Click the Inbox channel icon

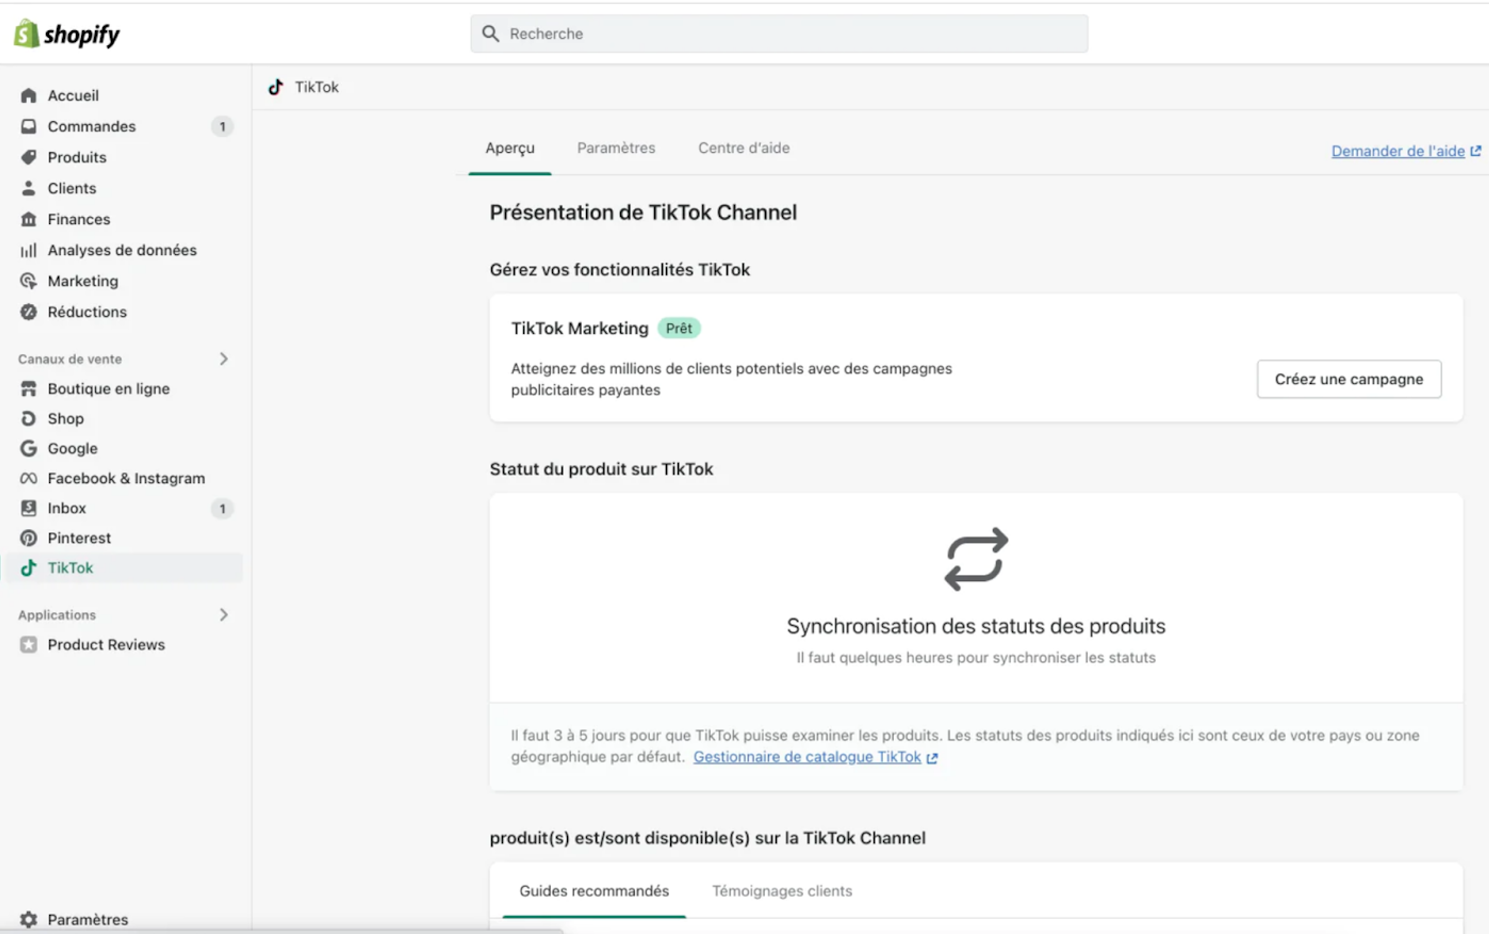click(x=29, y=508)
